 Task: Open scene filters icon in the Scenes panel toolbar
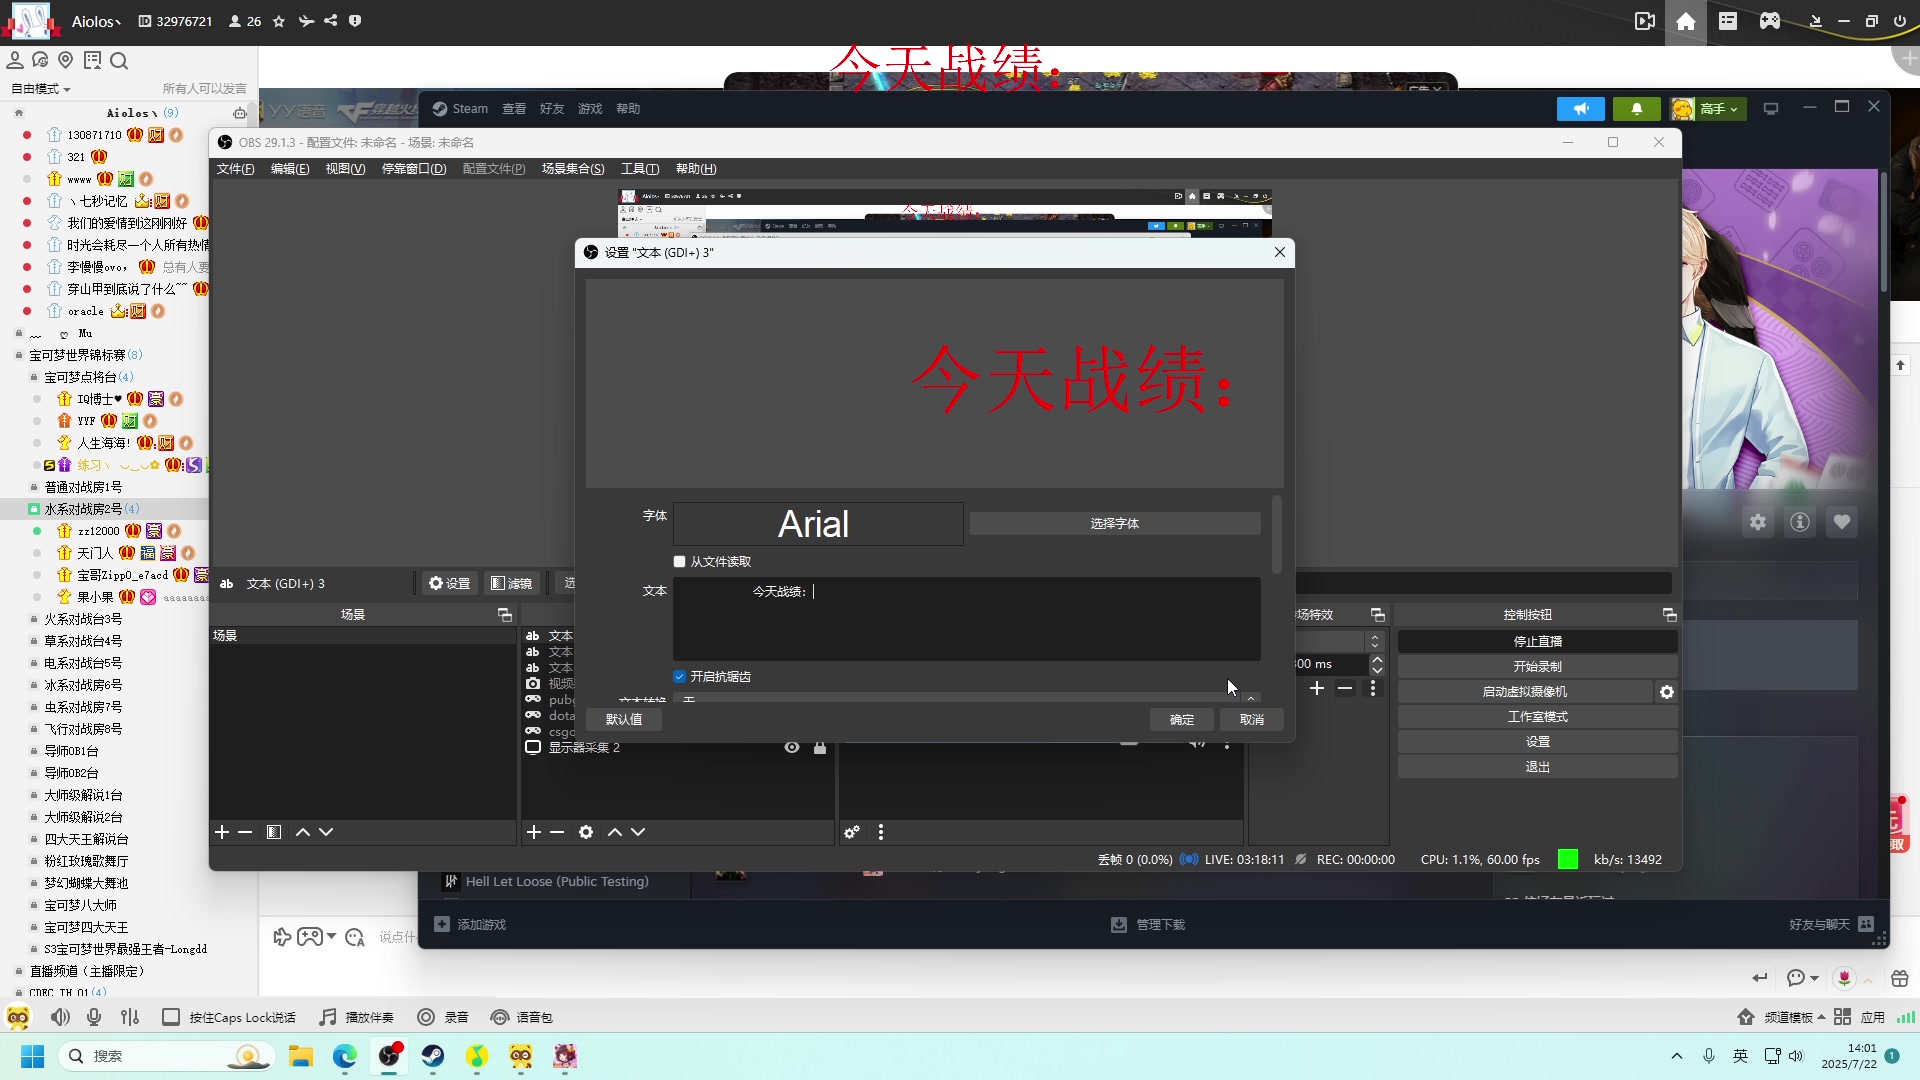point(274,832)
